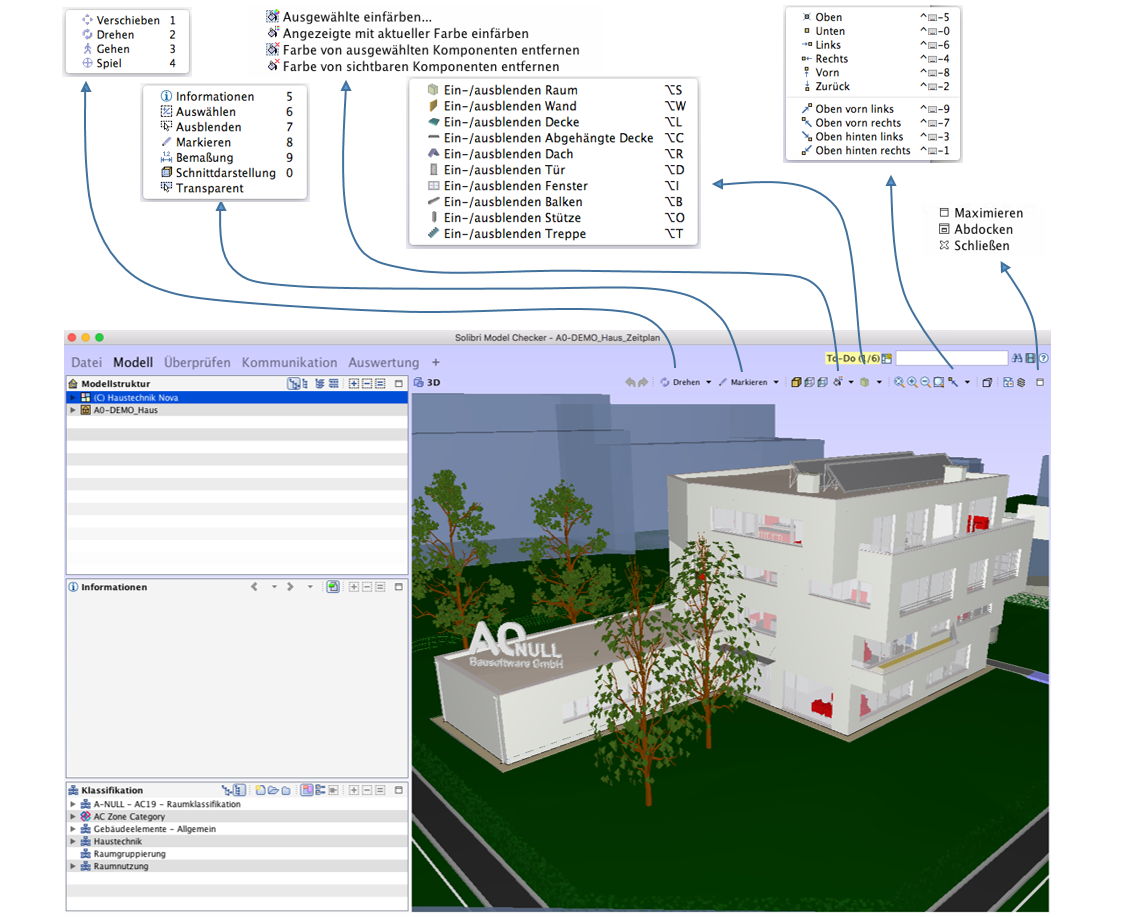Expand all nodes in Modellstruktur panel

pyautogui.click(x=353, y=384)
